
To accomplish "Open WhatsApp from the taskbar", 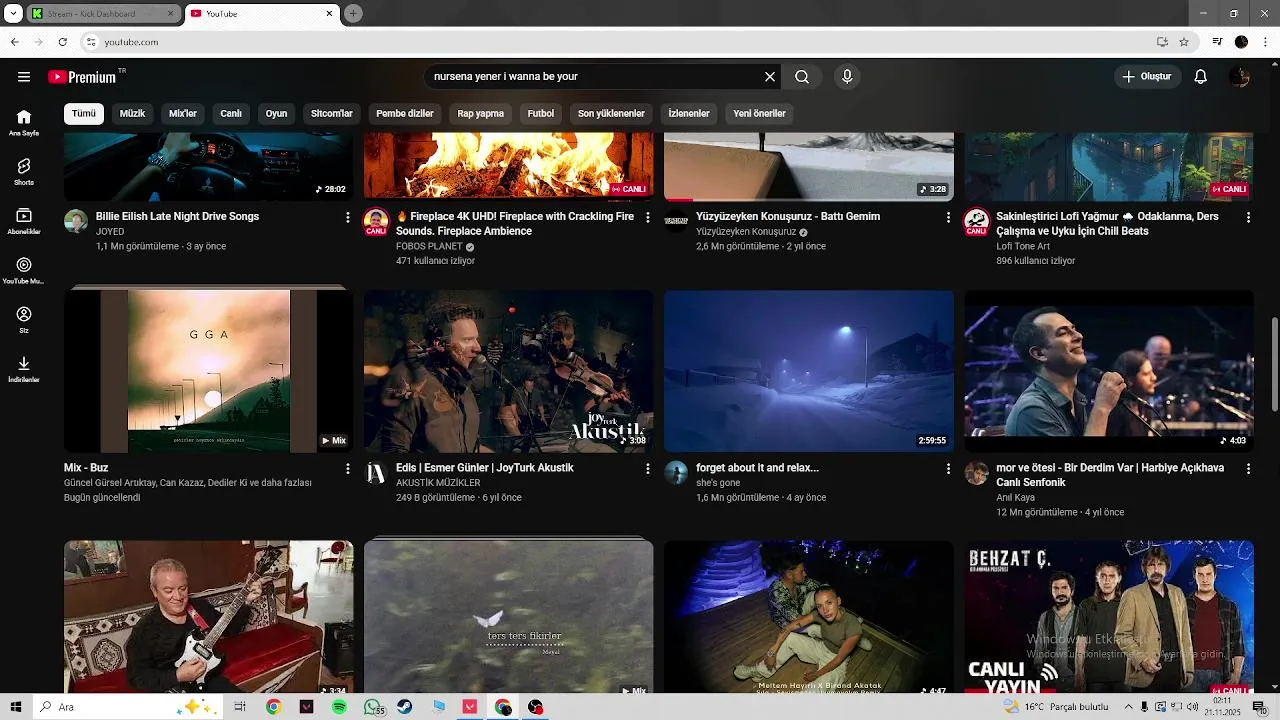I will coord(372,707).
